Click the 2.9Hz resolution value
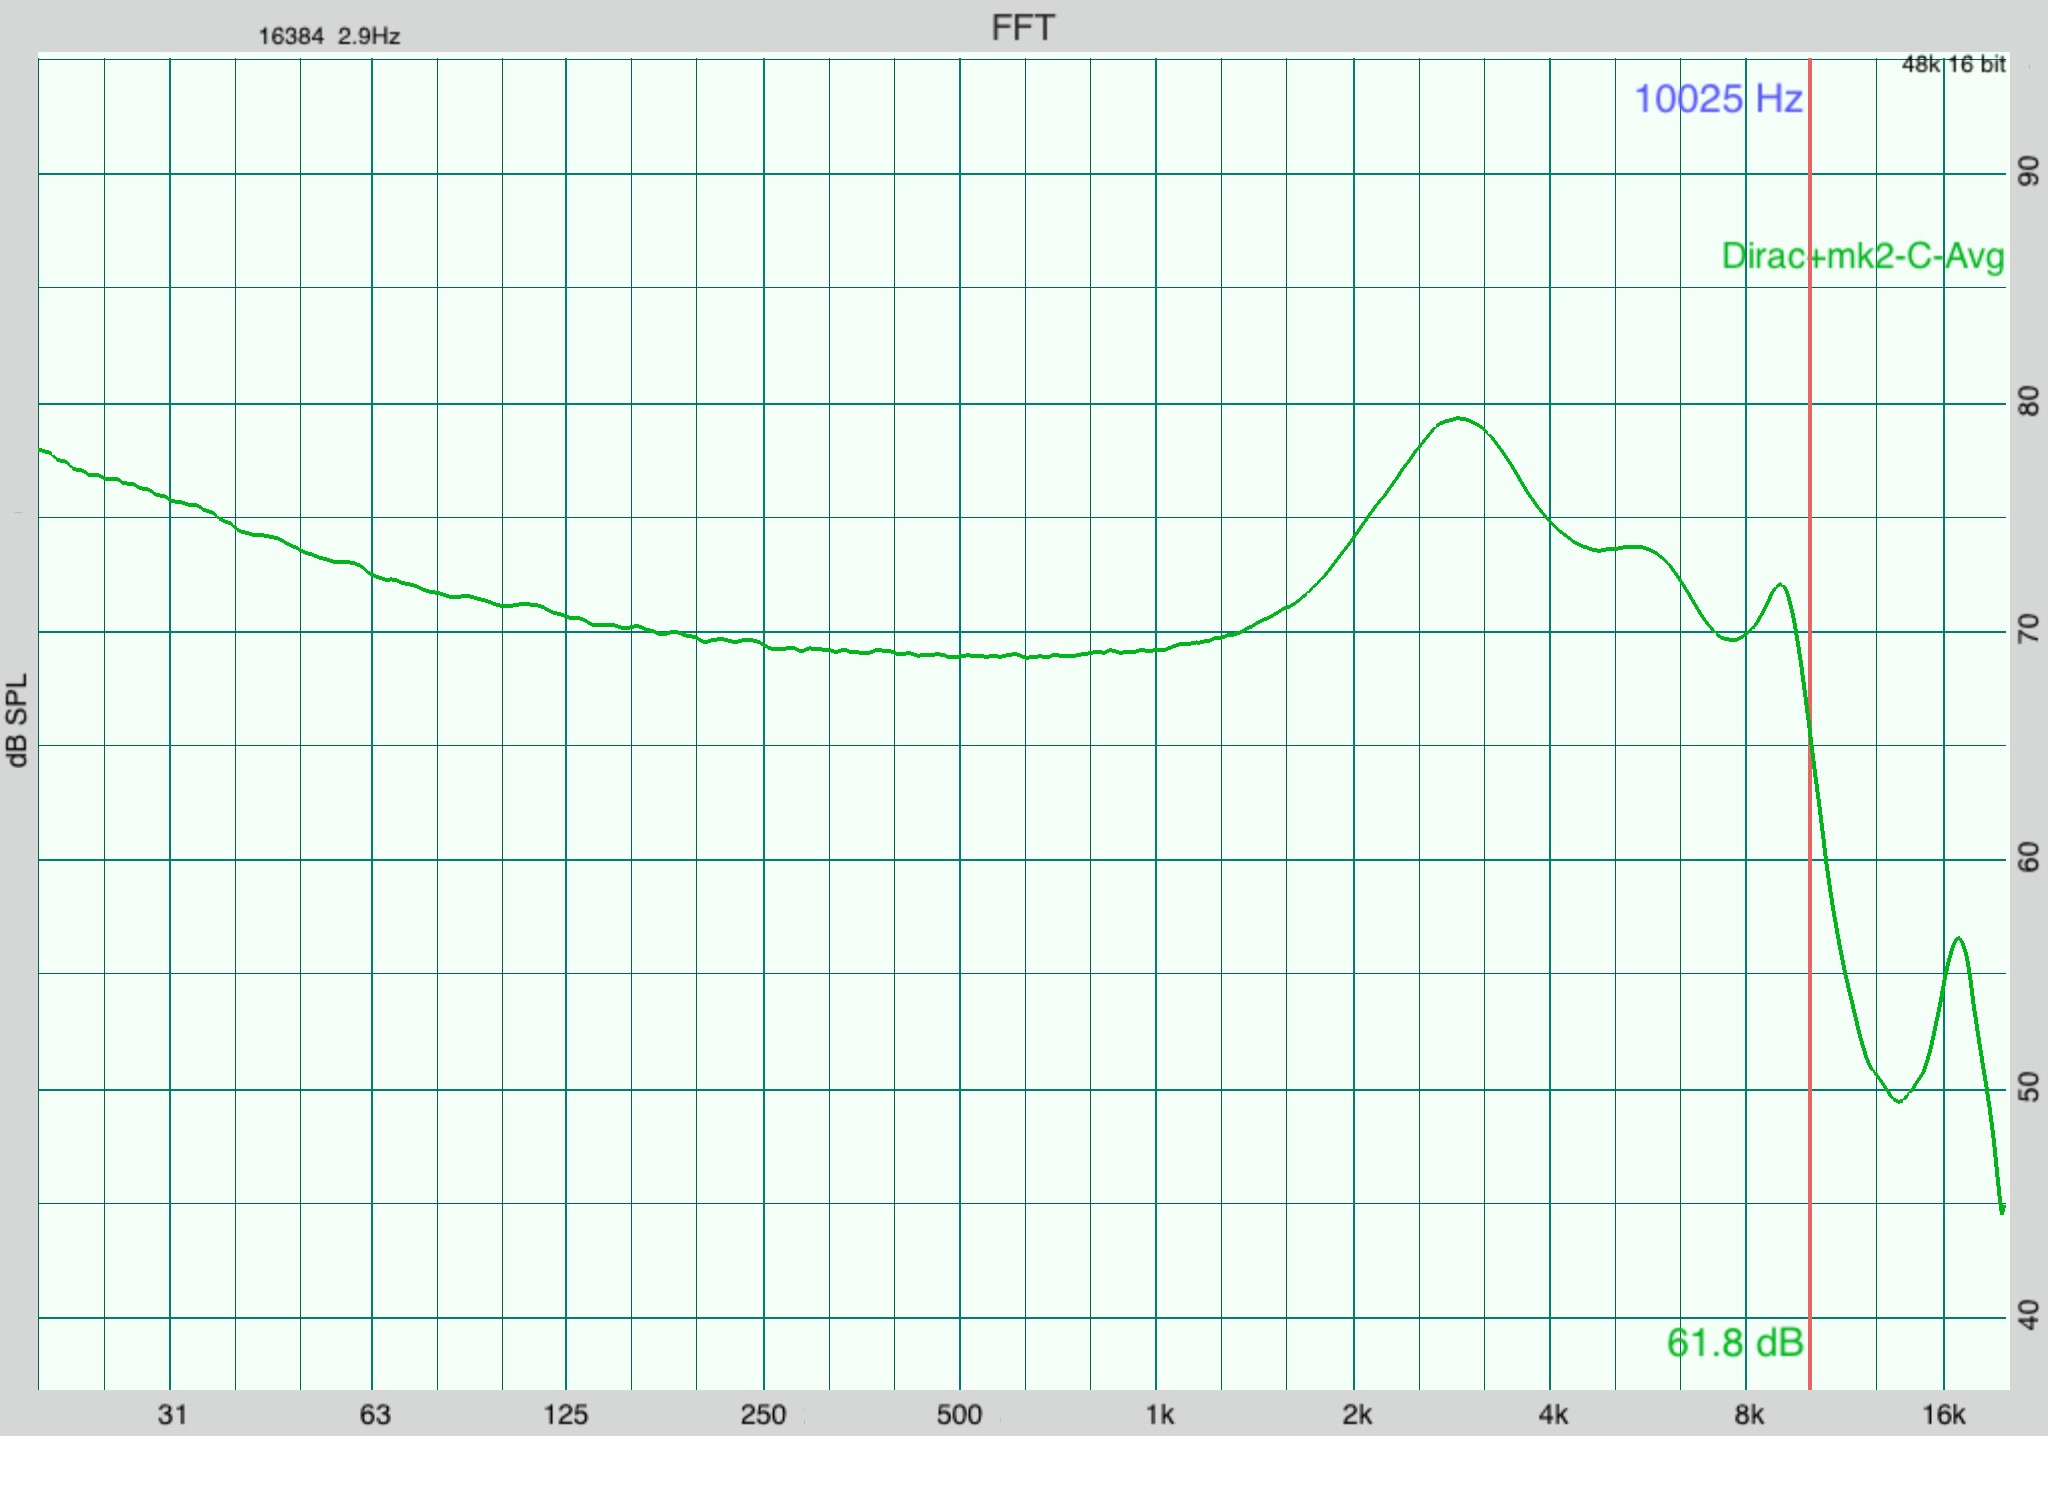This screenshot has height=1496, width=2048. tap(369, 37)
